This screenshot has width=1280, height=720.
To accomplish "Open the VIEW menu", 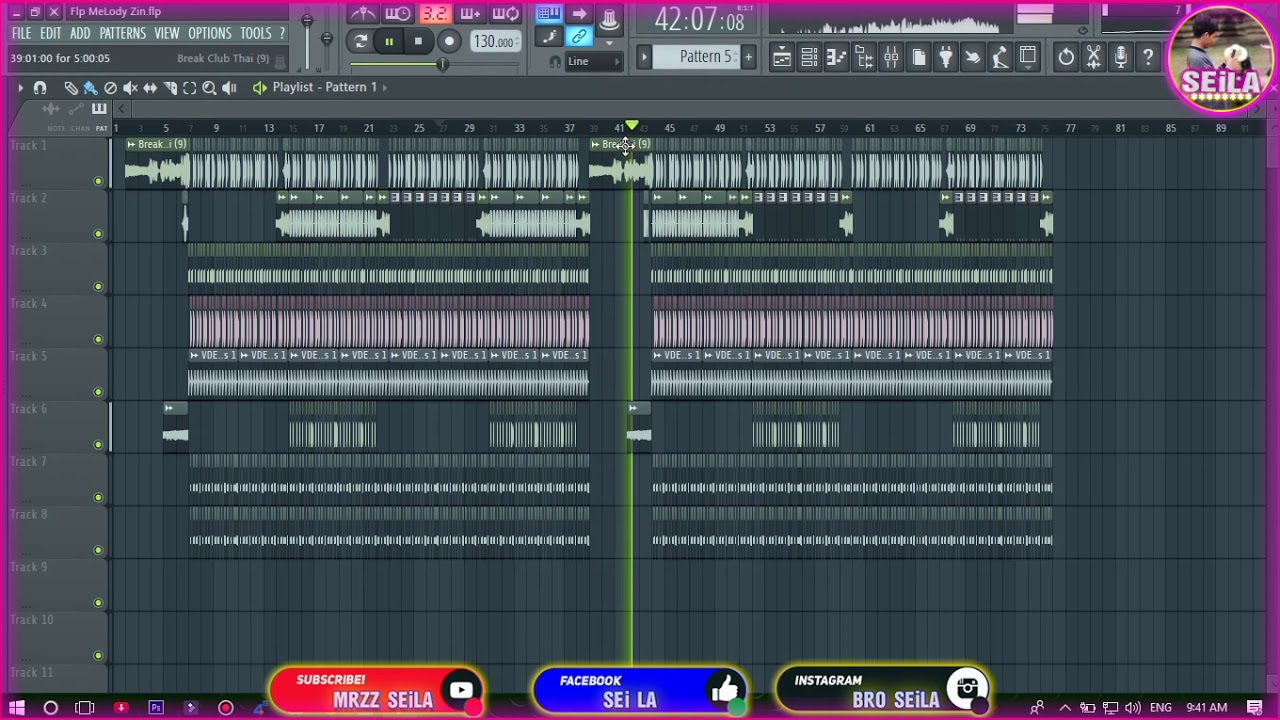I will (167, 34).
